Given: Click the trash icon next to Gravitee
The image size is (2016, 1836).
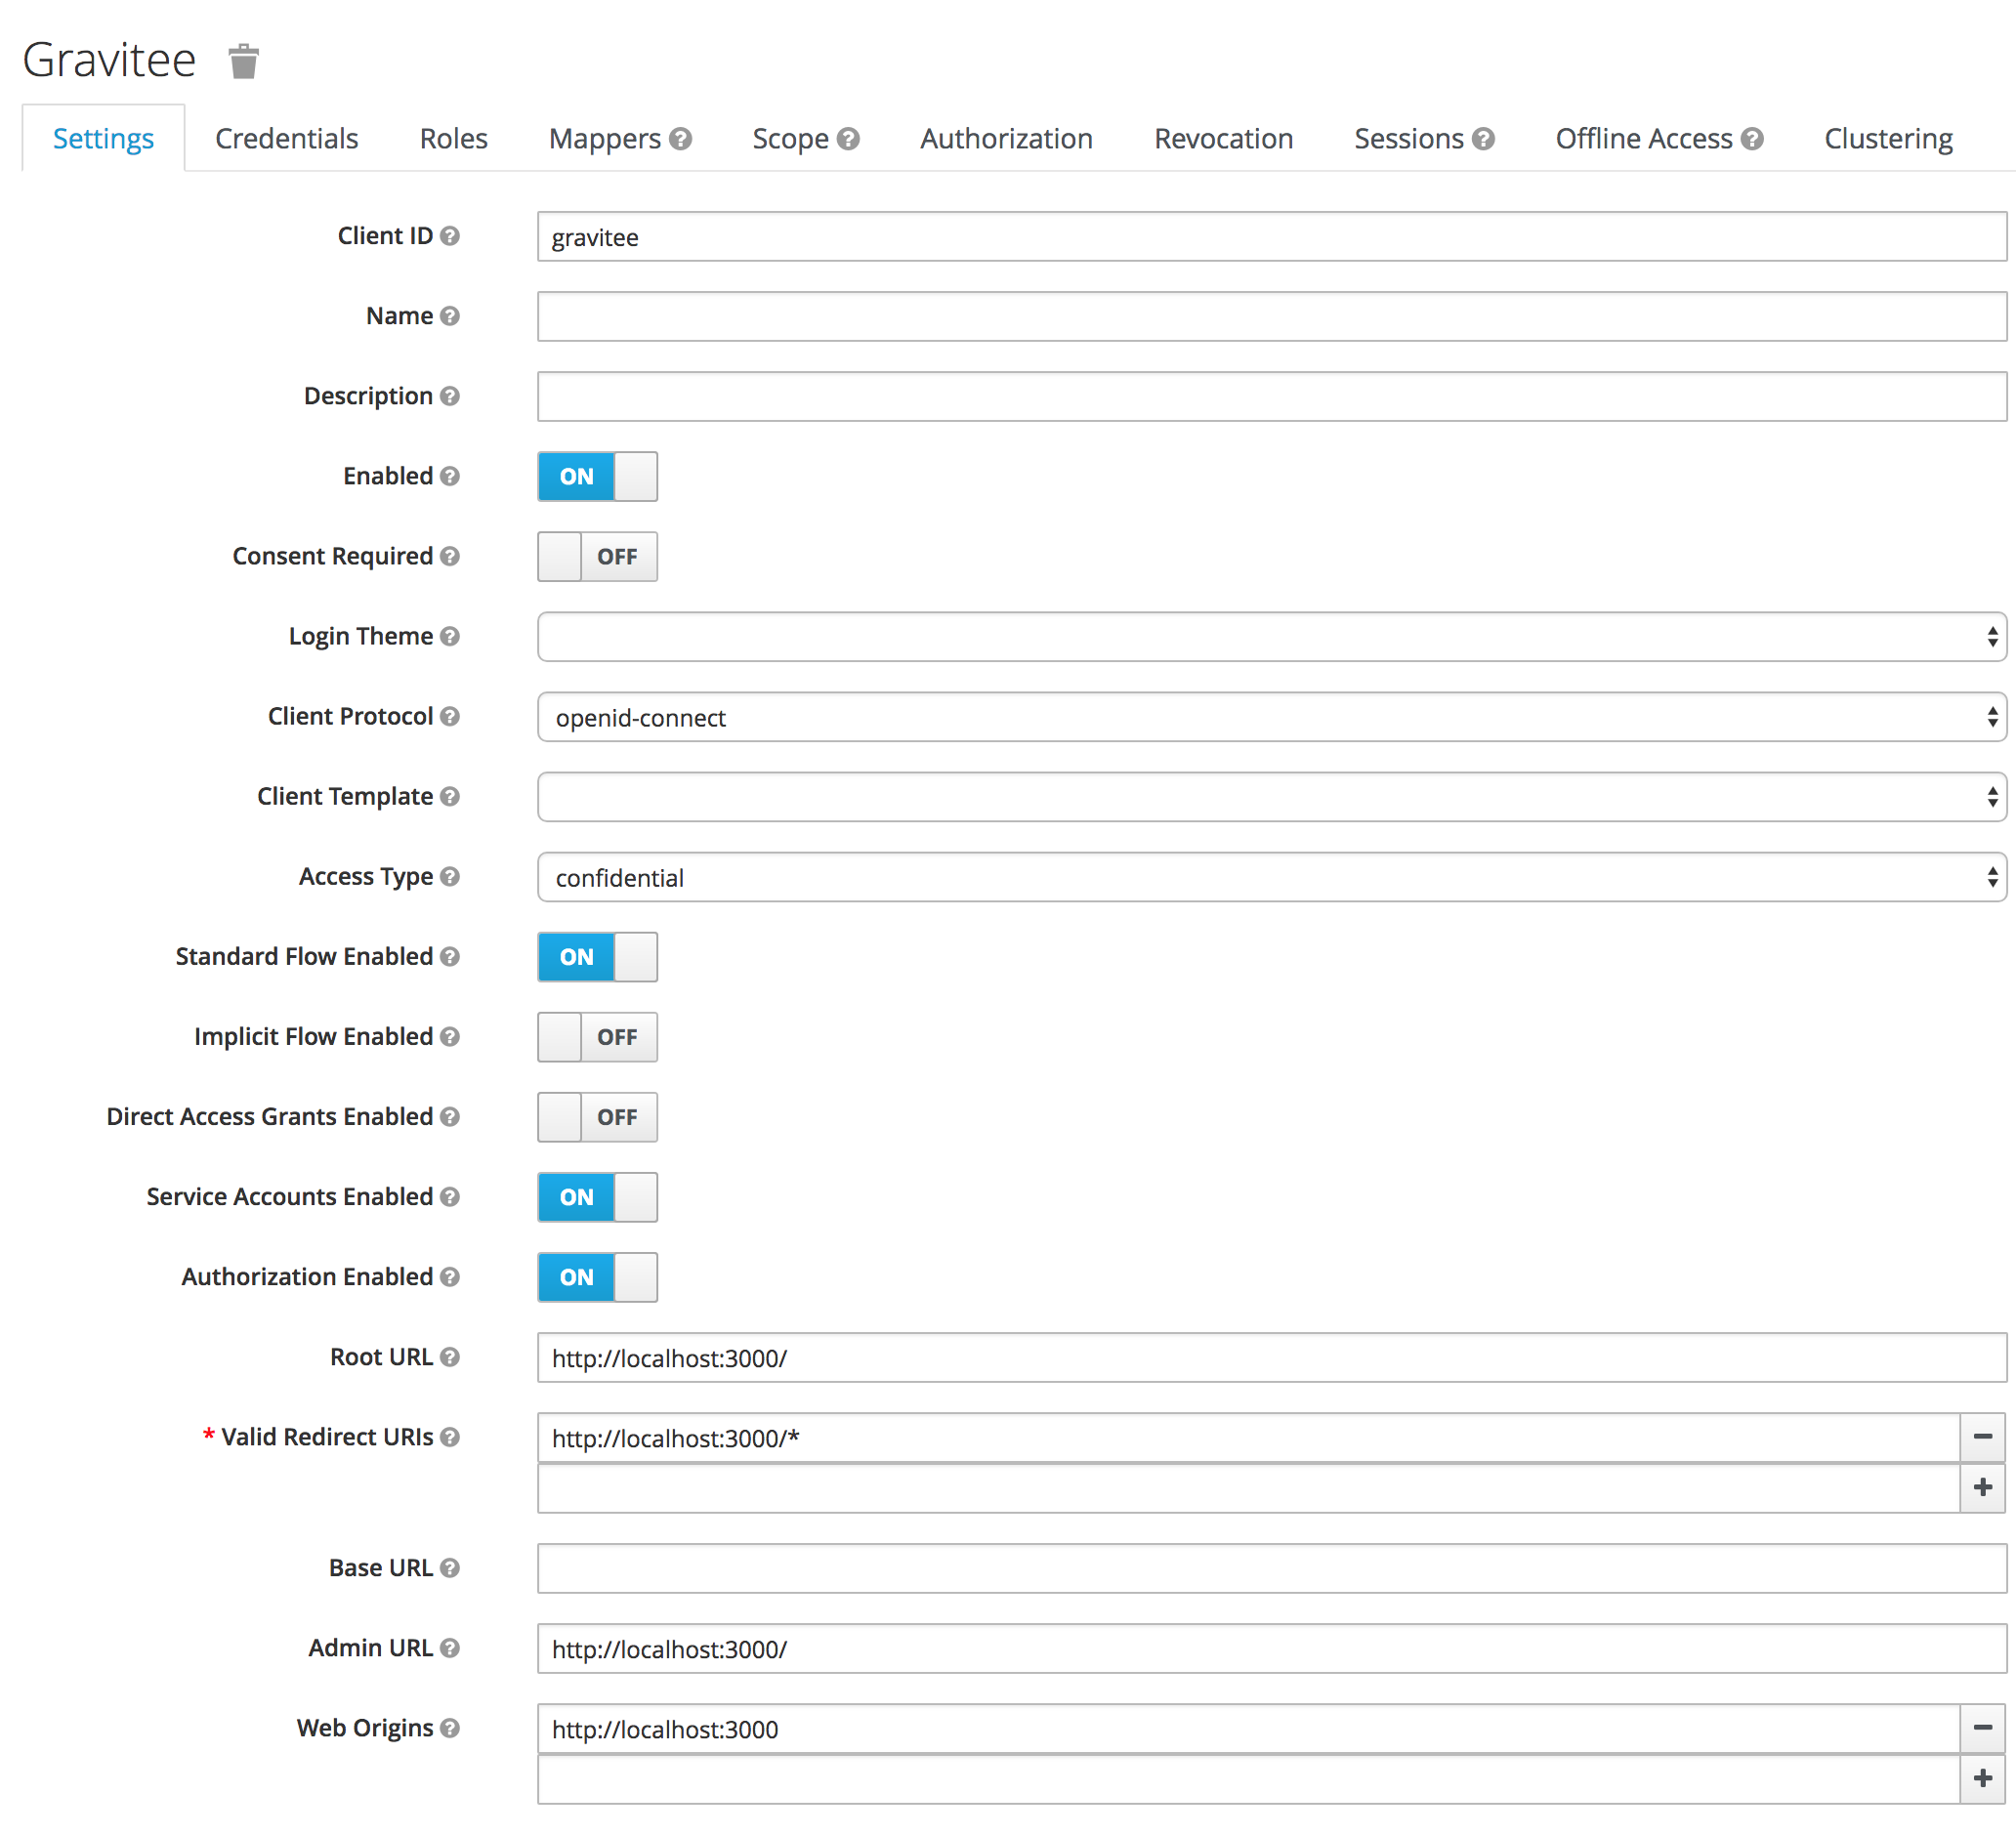Looking at the screenshot, I should point(243,61).
